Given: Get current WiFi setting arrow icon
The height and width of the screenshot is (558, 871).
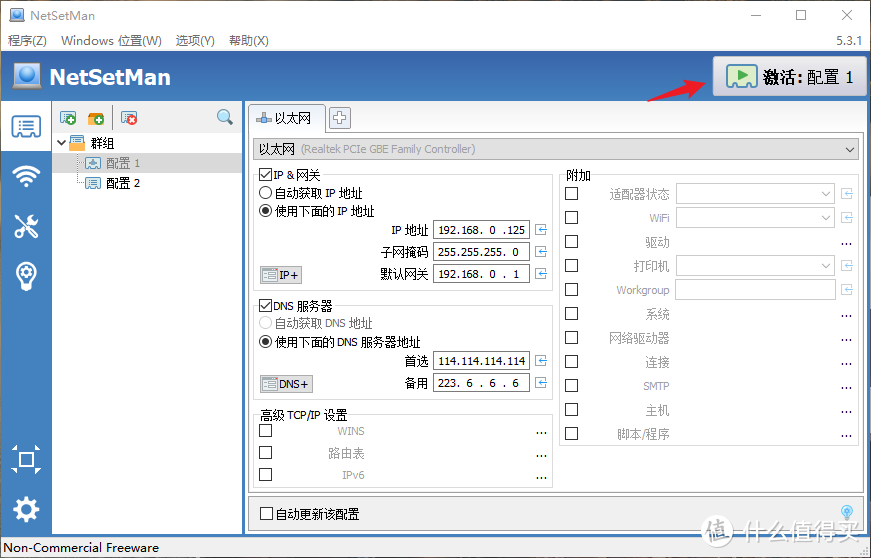Looking at the screenshot, I should coord(847,218).
